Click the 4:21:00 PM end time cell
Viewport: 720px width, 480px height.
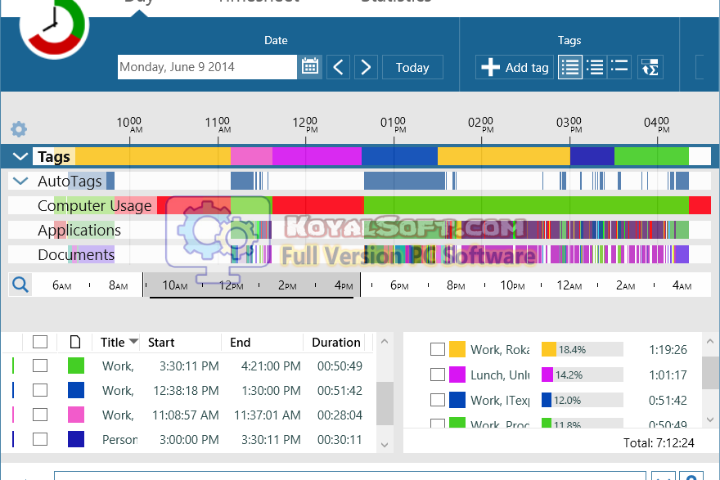pyautogui.click(x=271, y=366)
